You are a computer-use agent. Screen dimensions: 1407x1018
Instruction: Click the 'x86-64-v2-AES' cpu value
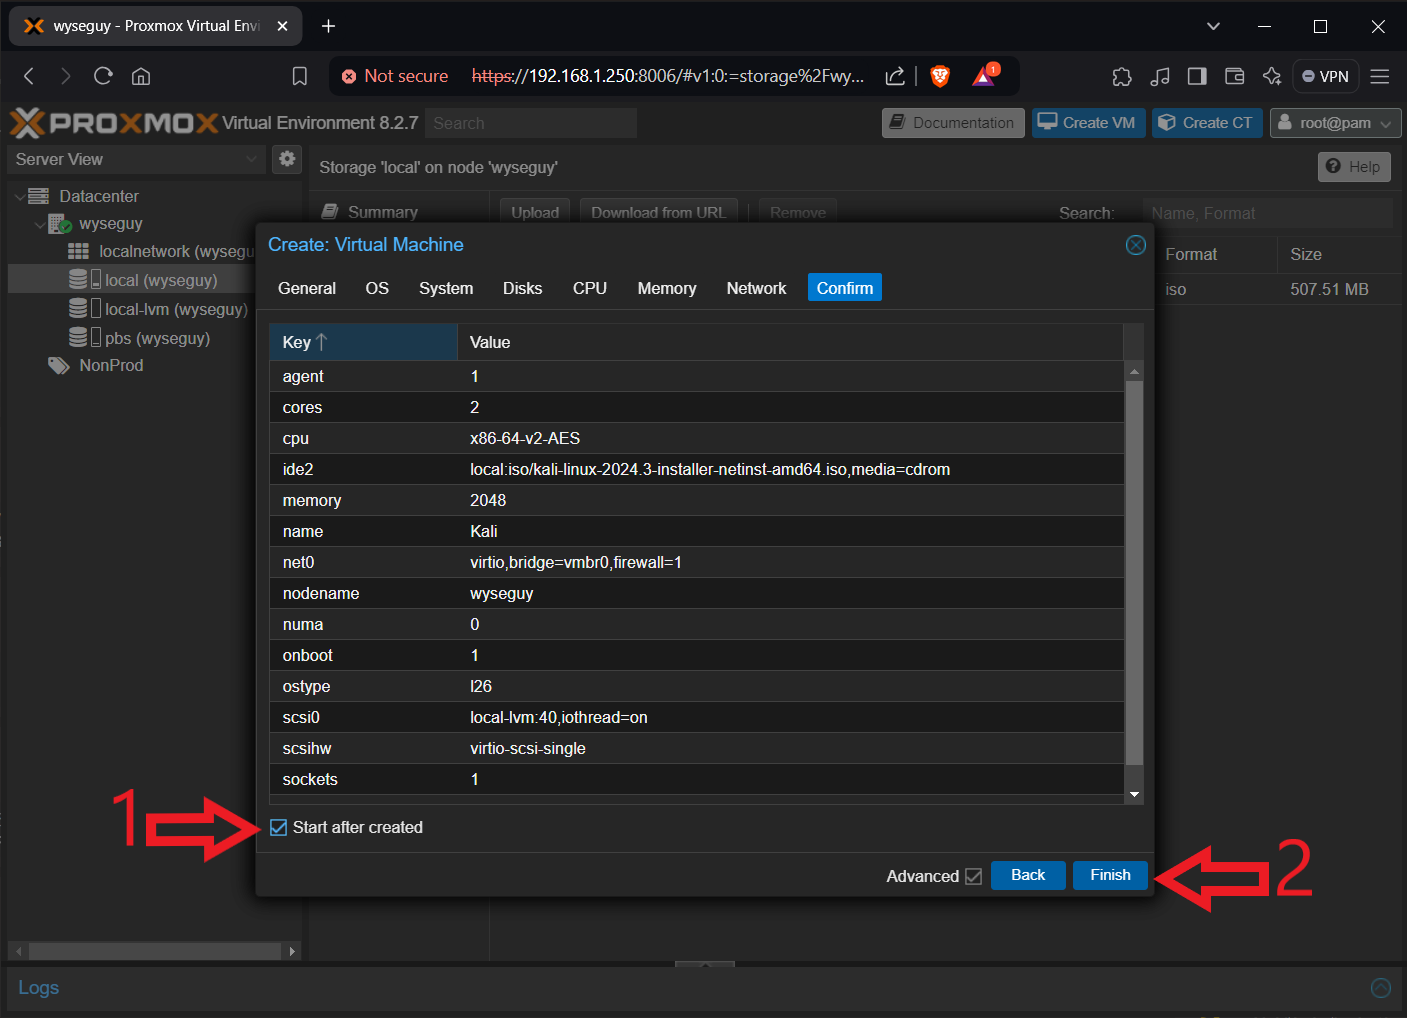pyautogui.click(x=525, y=438)
